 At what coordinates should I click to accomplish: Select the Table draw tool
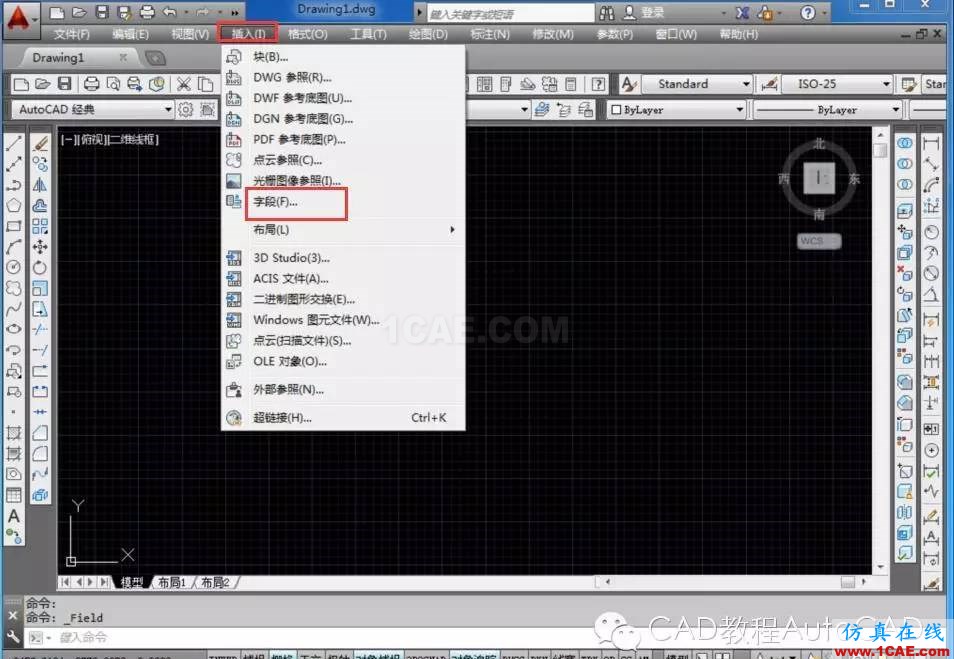[x=13, y=495]
